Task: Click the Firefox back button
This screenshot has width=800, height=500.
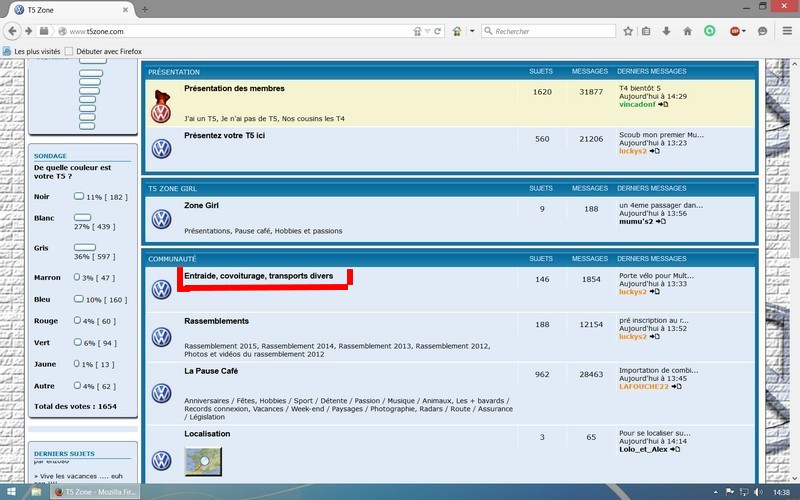Action: click(12, 31)
